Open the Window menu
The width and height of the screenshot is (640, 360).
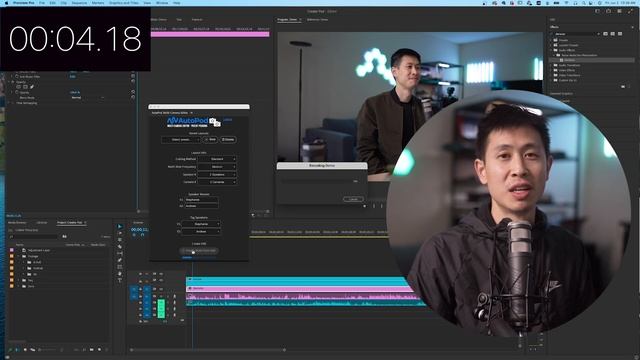tap(162, 3)
